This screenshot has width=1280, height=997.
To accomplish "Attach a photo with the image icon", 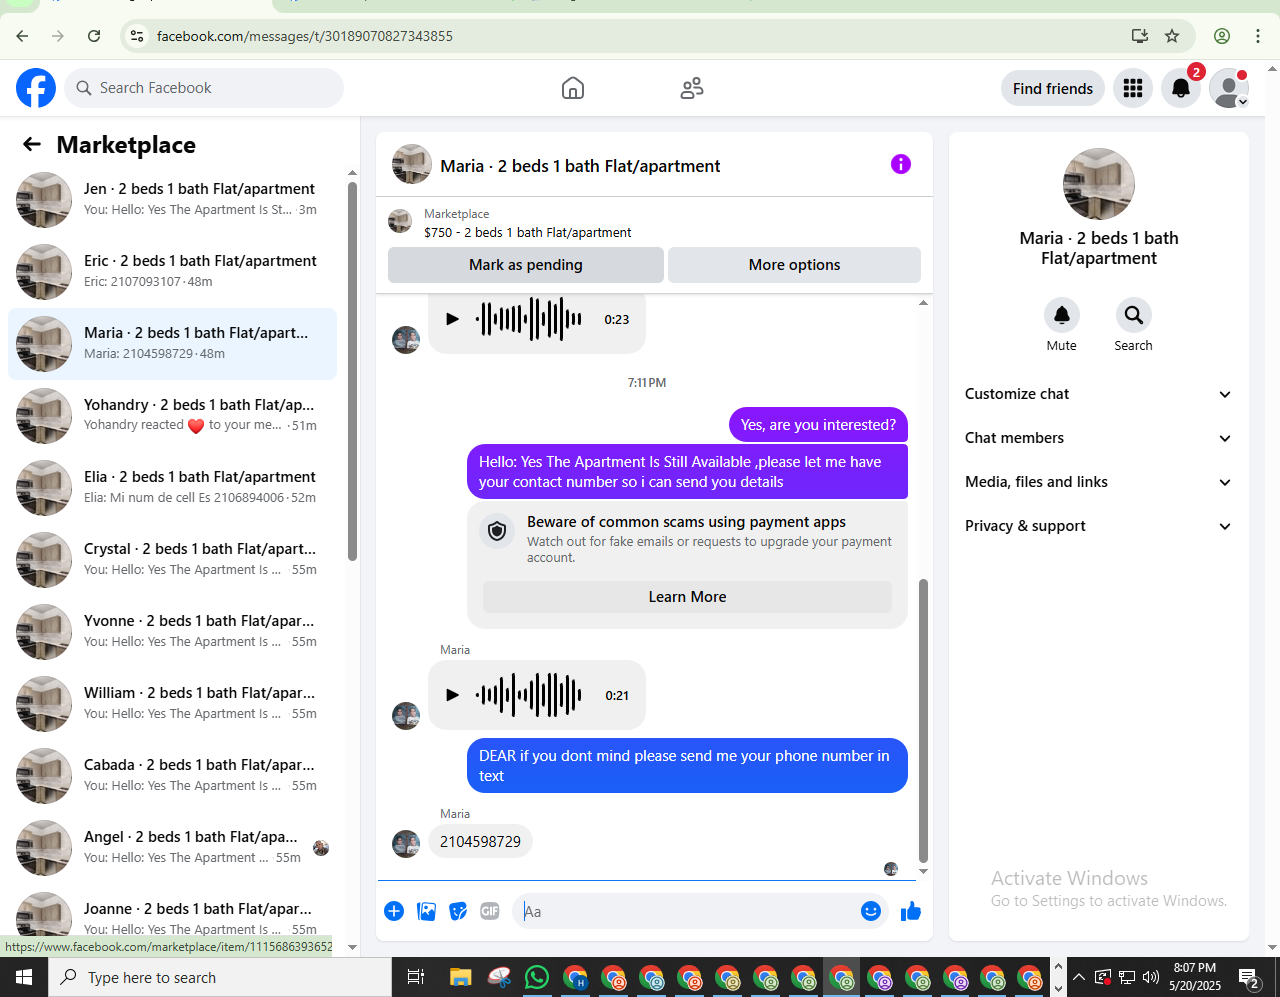I will click(x=426, y=911).
